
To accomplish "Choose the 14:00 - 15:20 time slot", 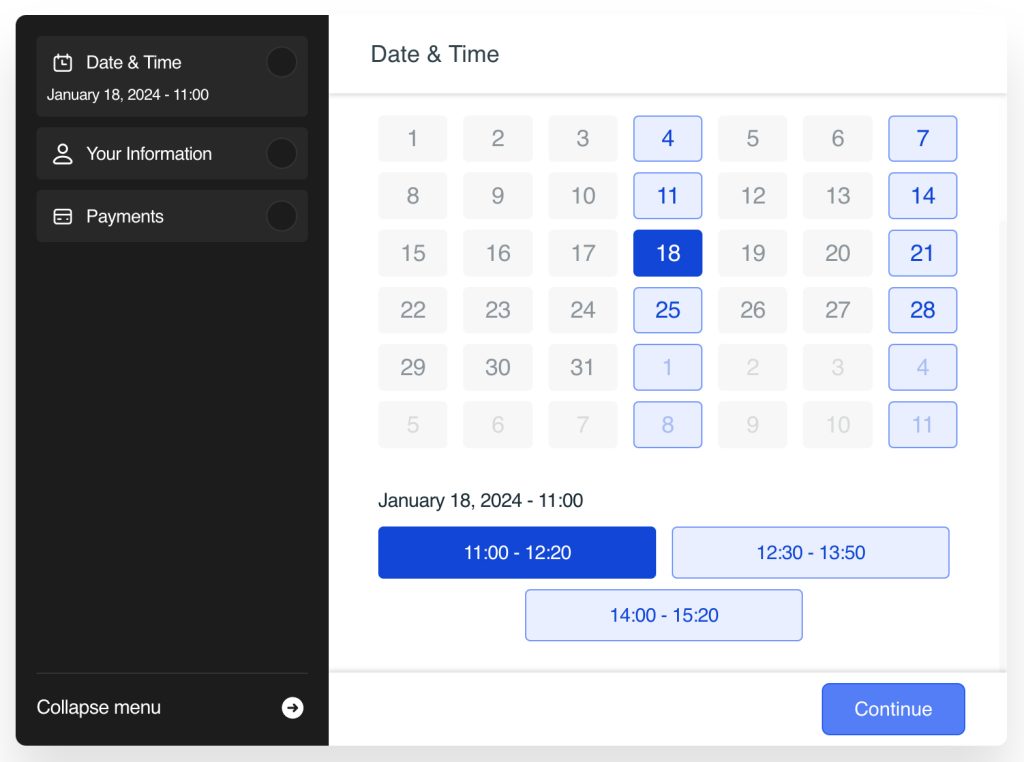I will coord(664,615).
